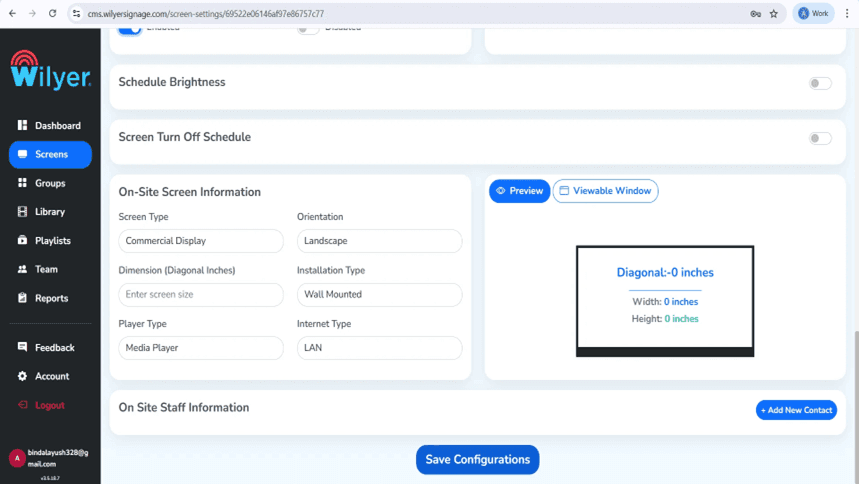The height and width of the screenshot is (484, 859).
Task: Open the Screen Type dropdown
Action: [201, 241]
